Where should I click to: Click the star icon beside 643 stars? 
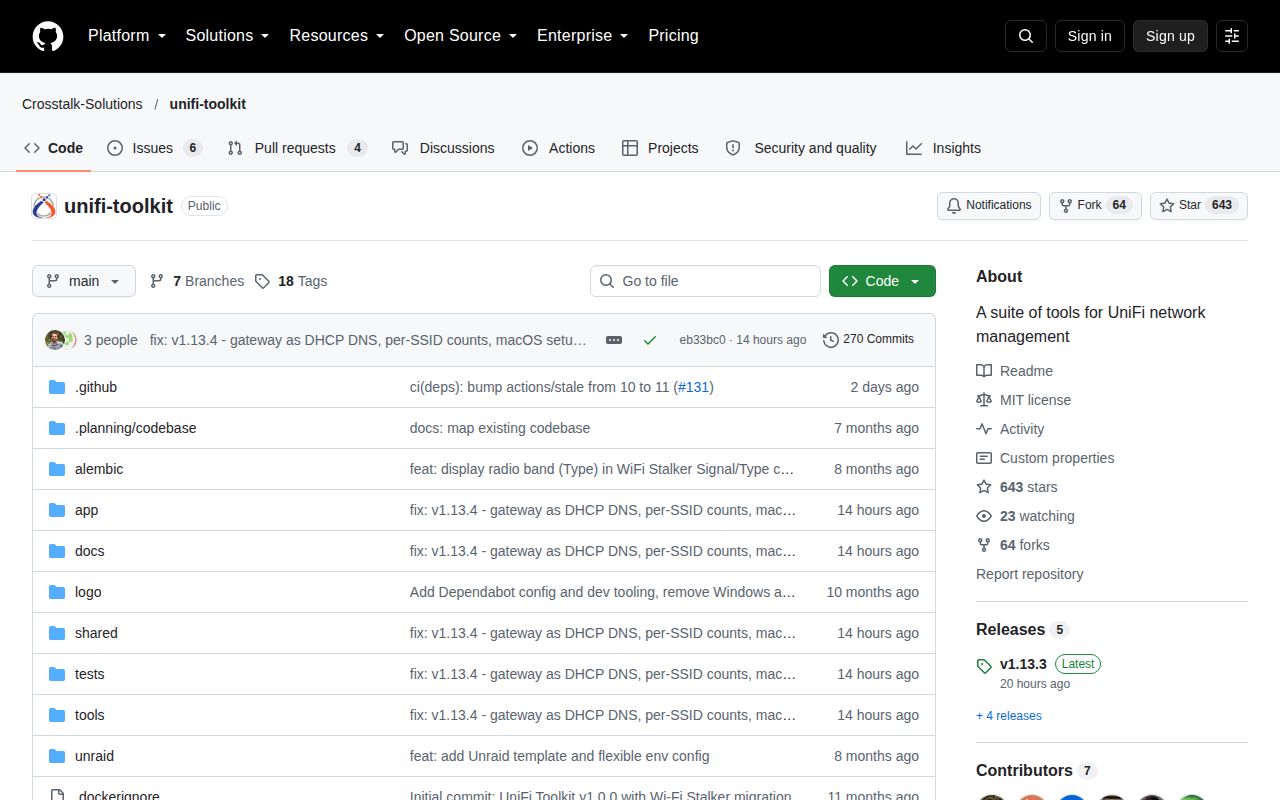[x=984, y=487]
